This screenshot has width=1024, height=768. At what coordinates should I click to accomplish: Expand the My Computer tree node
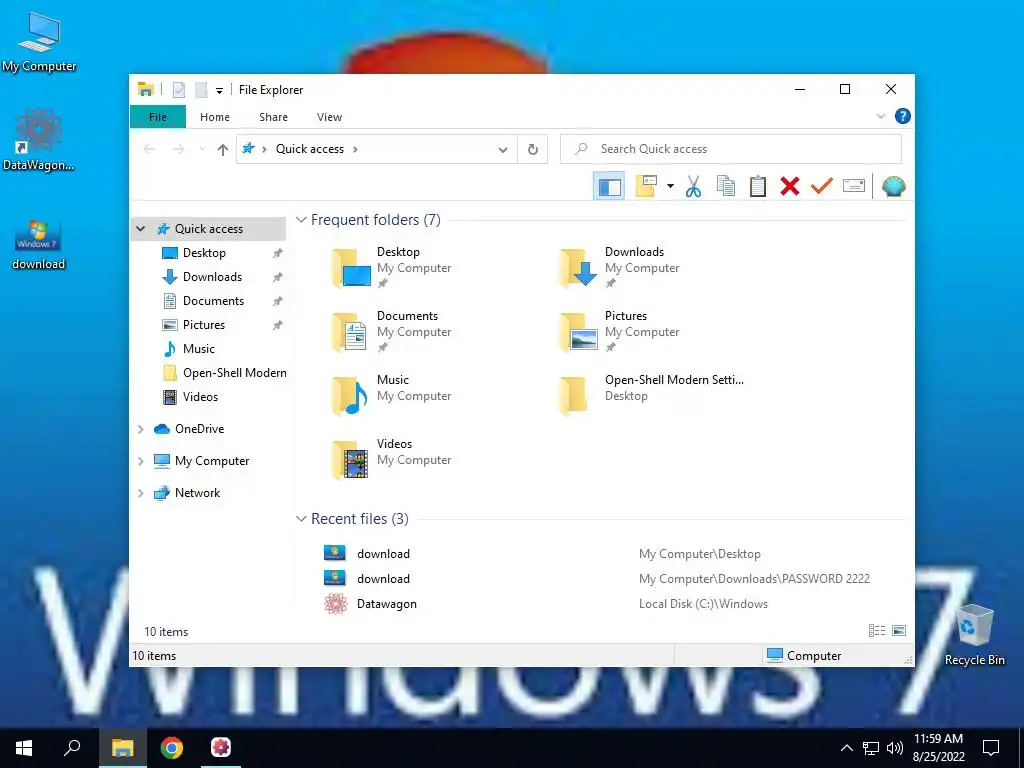coord(140,461)
